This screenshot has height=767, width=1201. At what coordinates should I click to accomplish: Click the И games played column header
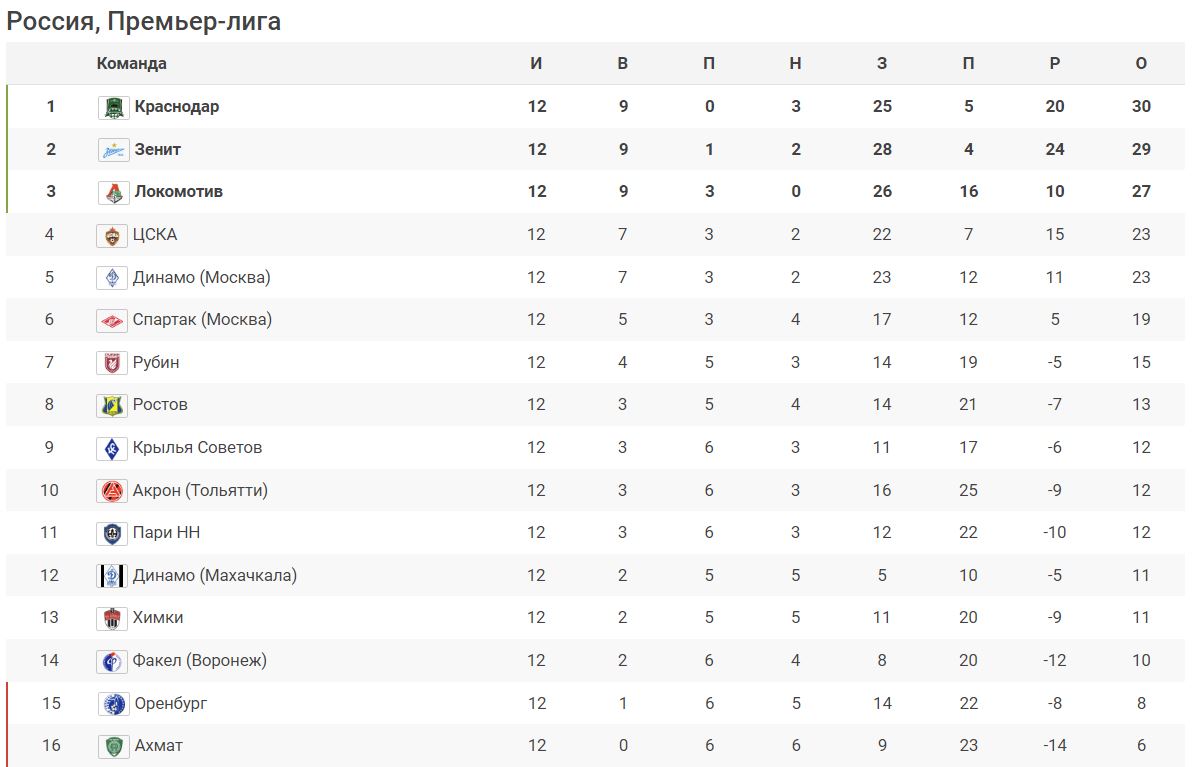(x=536, y=64)
